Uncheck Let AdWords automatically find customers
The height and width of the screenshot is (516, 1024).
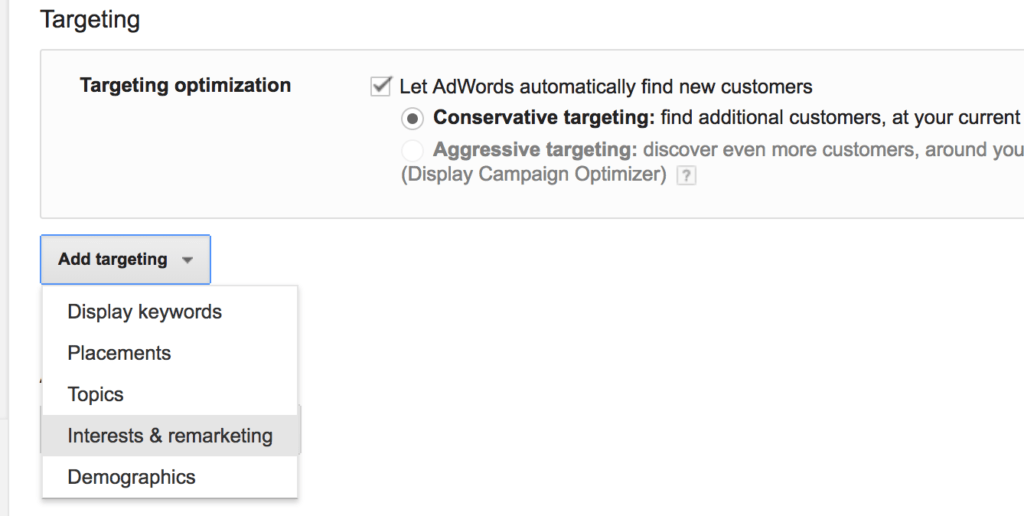[x=380, y=86]
